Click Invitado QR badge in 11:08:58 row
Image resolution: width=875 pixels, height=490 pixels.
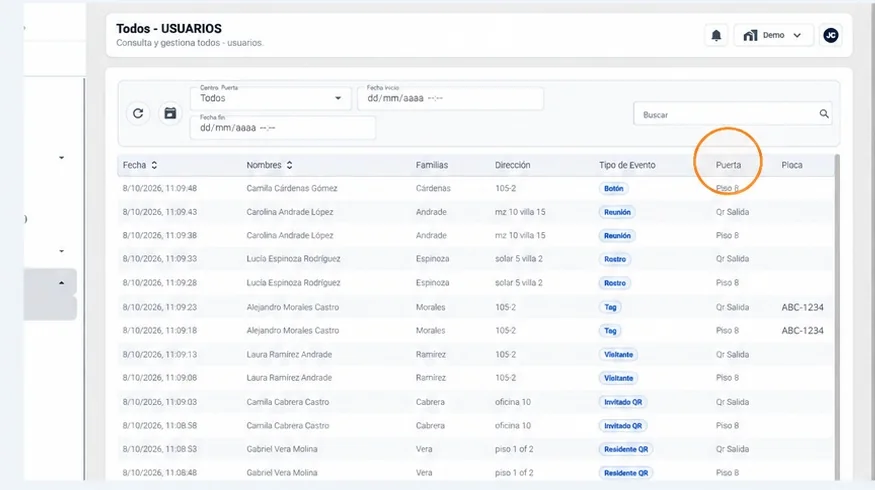[623, 425]
